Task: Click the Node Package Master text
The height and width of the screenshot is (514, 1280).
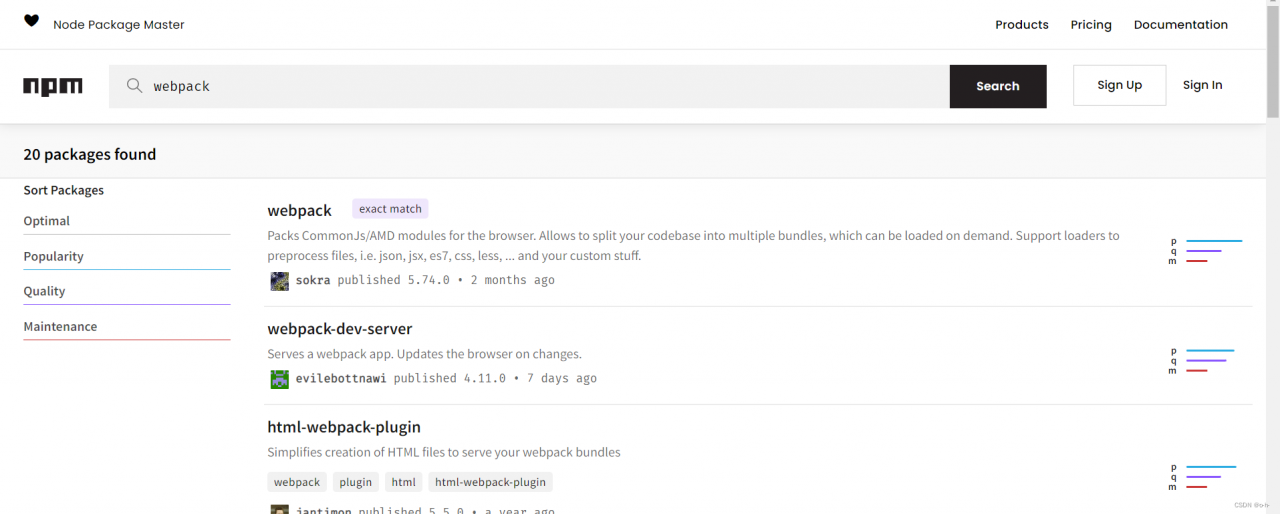Action: click(119, 25)
